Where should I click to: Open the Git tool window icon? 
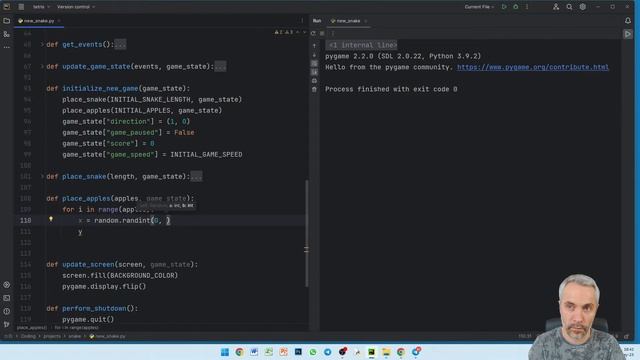[7, 324]
